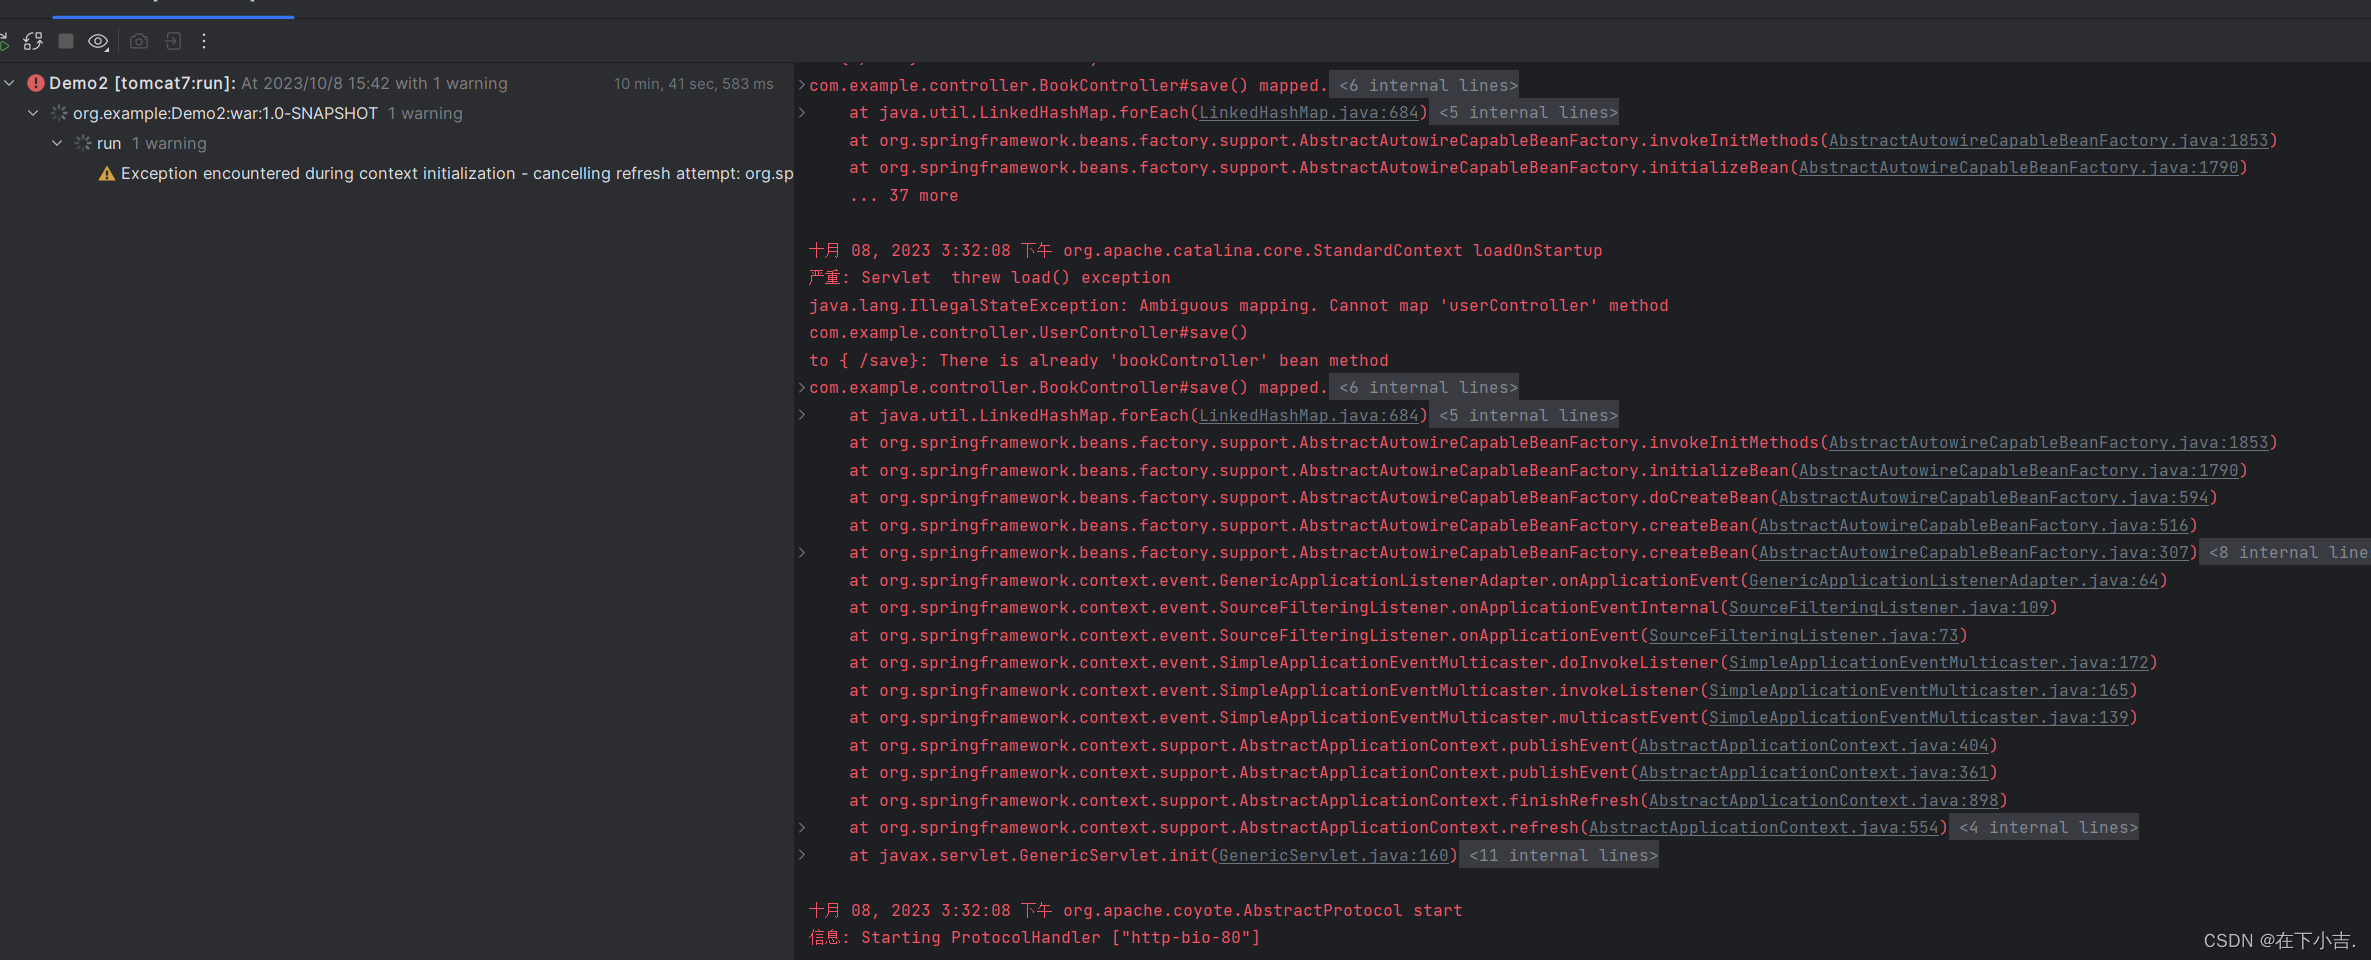Select org.example:Demo2:war:1.0-SNAPSHOT tree row
Screen dimensions: 2371x960
(397, 113)
